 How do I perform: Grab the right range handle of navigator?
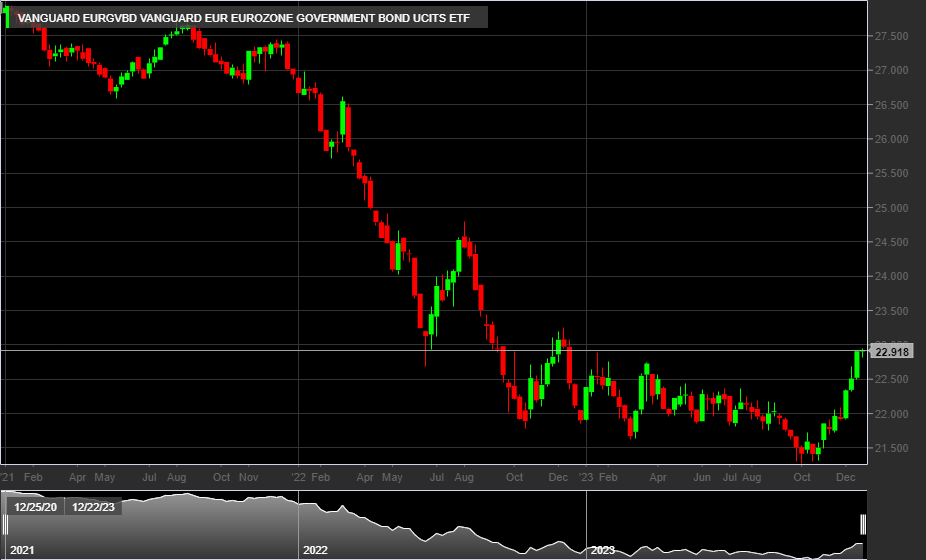863,524
